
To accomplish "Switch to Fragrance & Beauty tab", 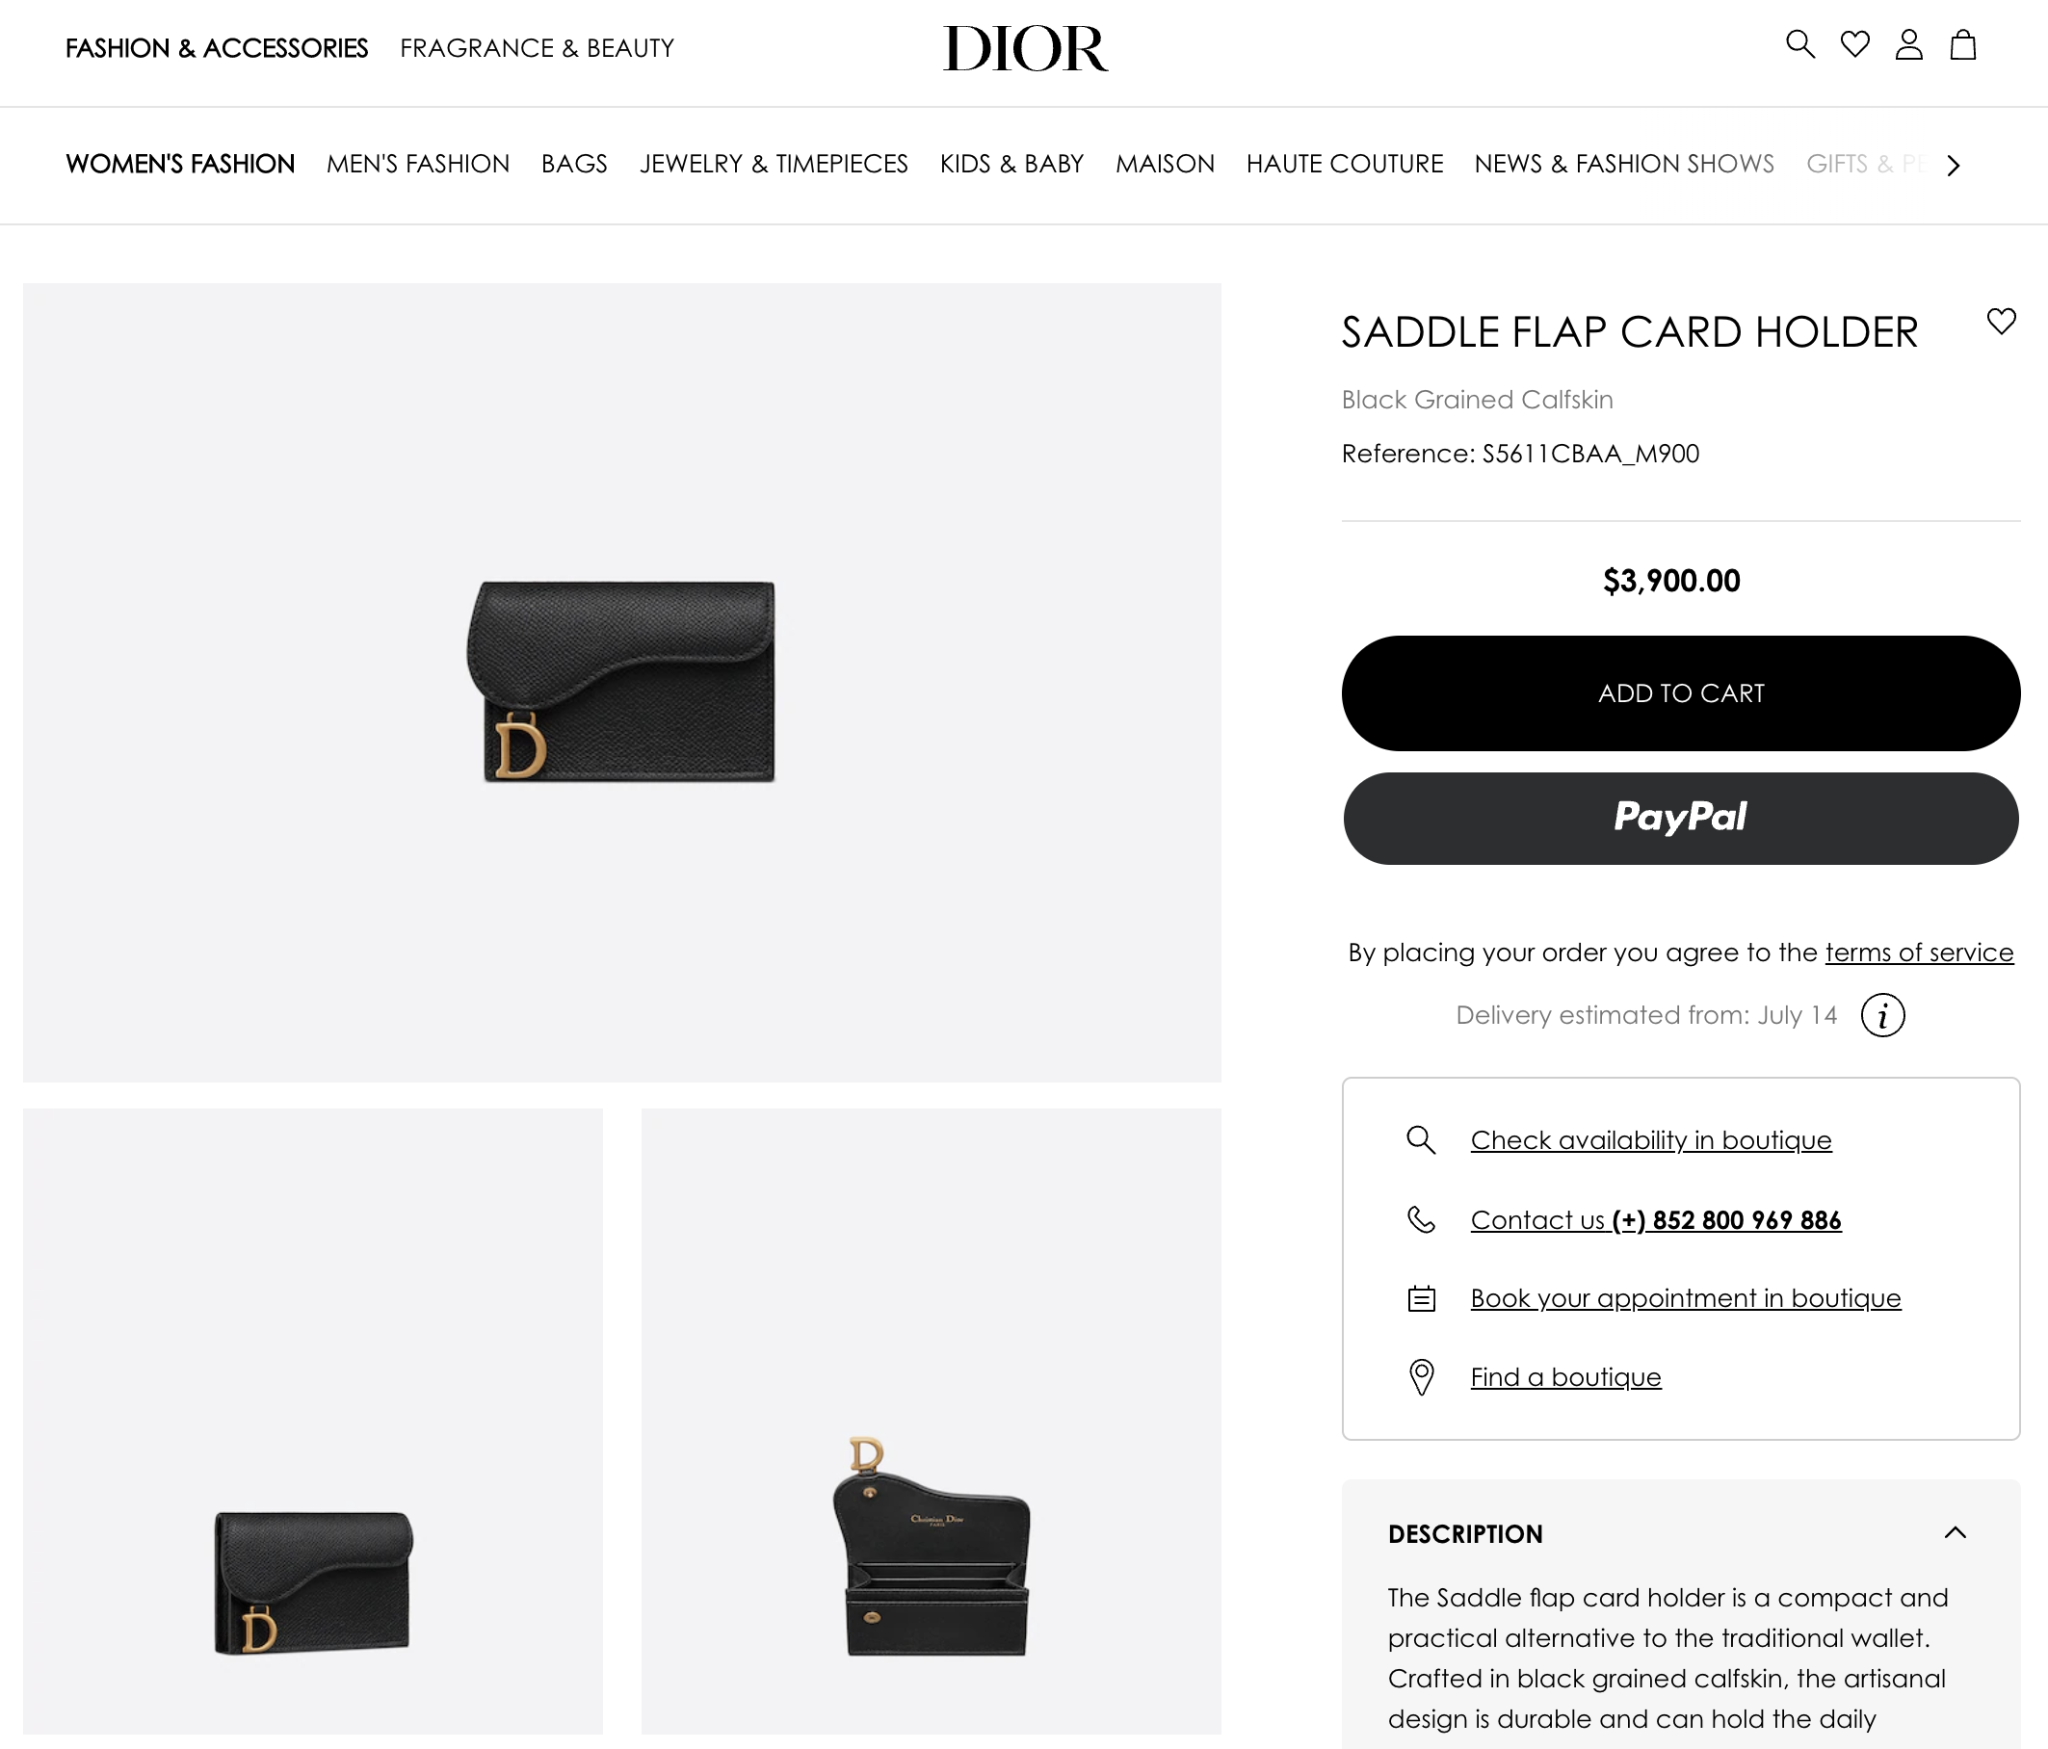I will click(x=537, y=48).
